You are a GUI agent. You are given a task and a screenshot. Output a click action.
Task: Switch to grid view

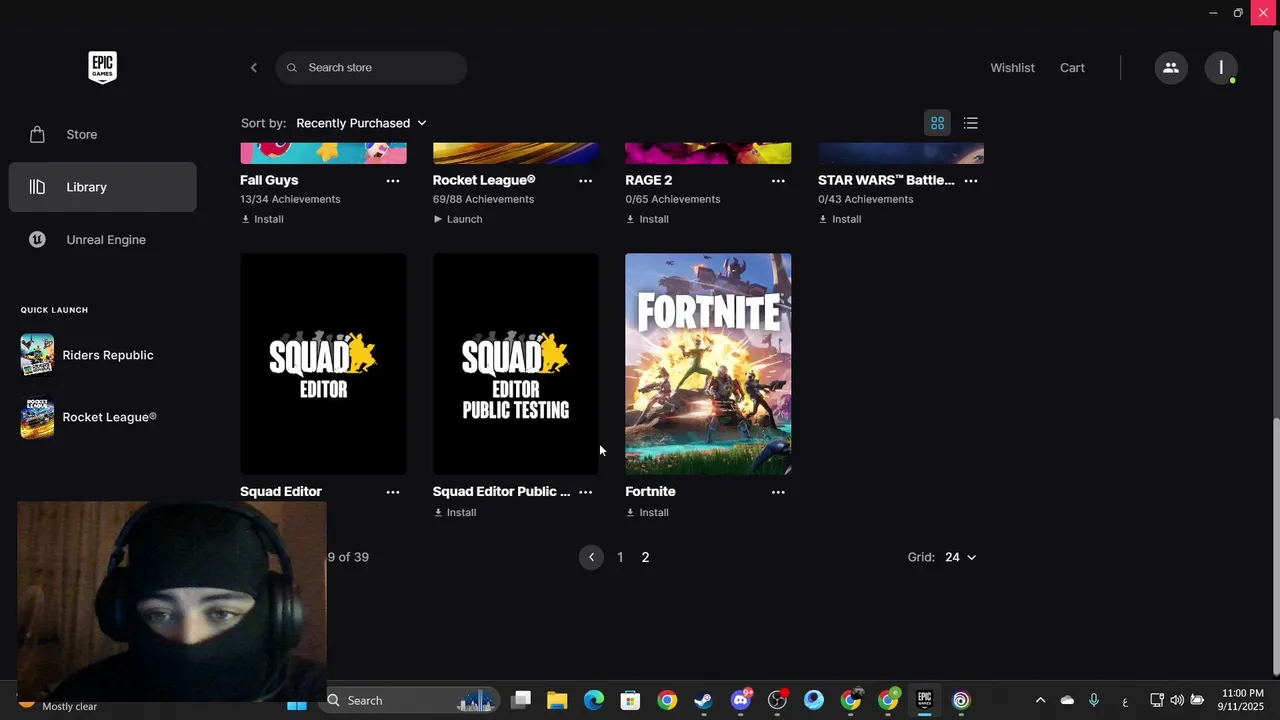click(937, 123)
